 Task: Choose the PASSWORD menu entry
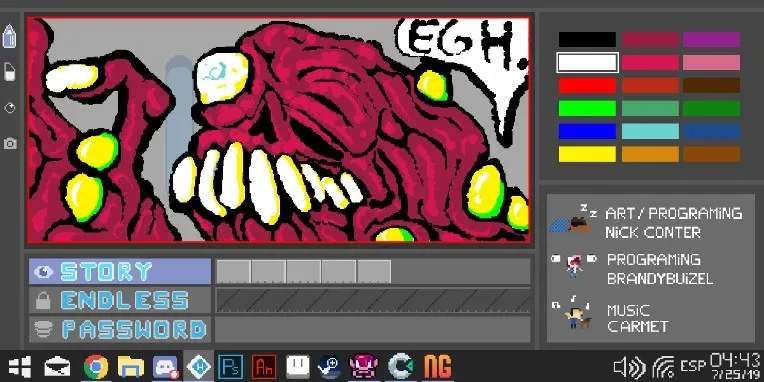[120, 329]
